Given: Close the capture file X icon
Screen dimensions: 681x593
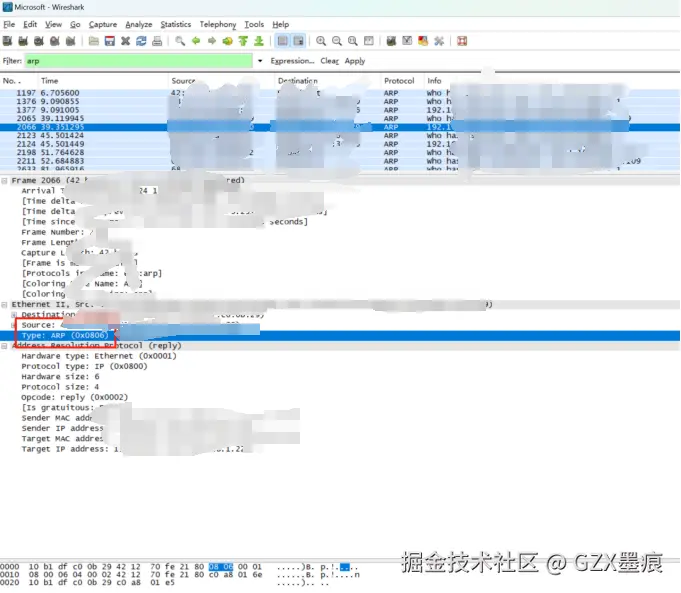Looking at the screenshot, I should (x=126, y=41).
